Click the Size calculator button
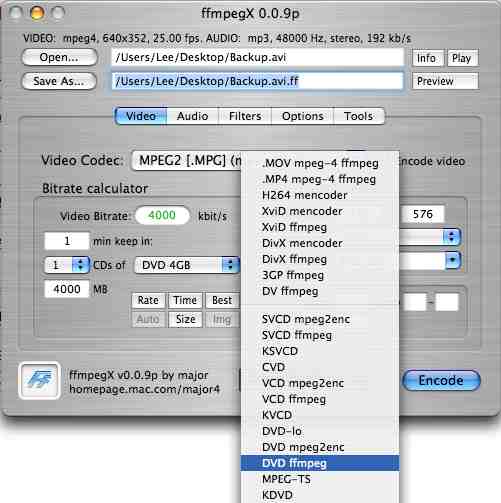The height and width of the screenshot is (503, 501). (x=185, y=319)
